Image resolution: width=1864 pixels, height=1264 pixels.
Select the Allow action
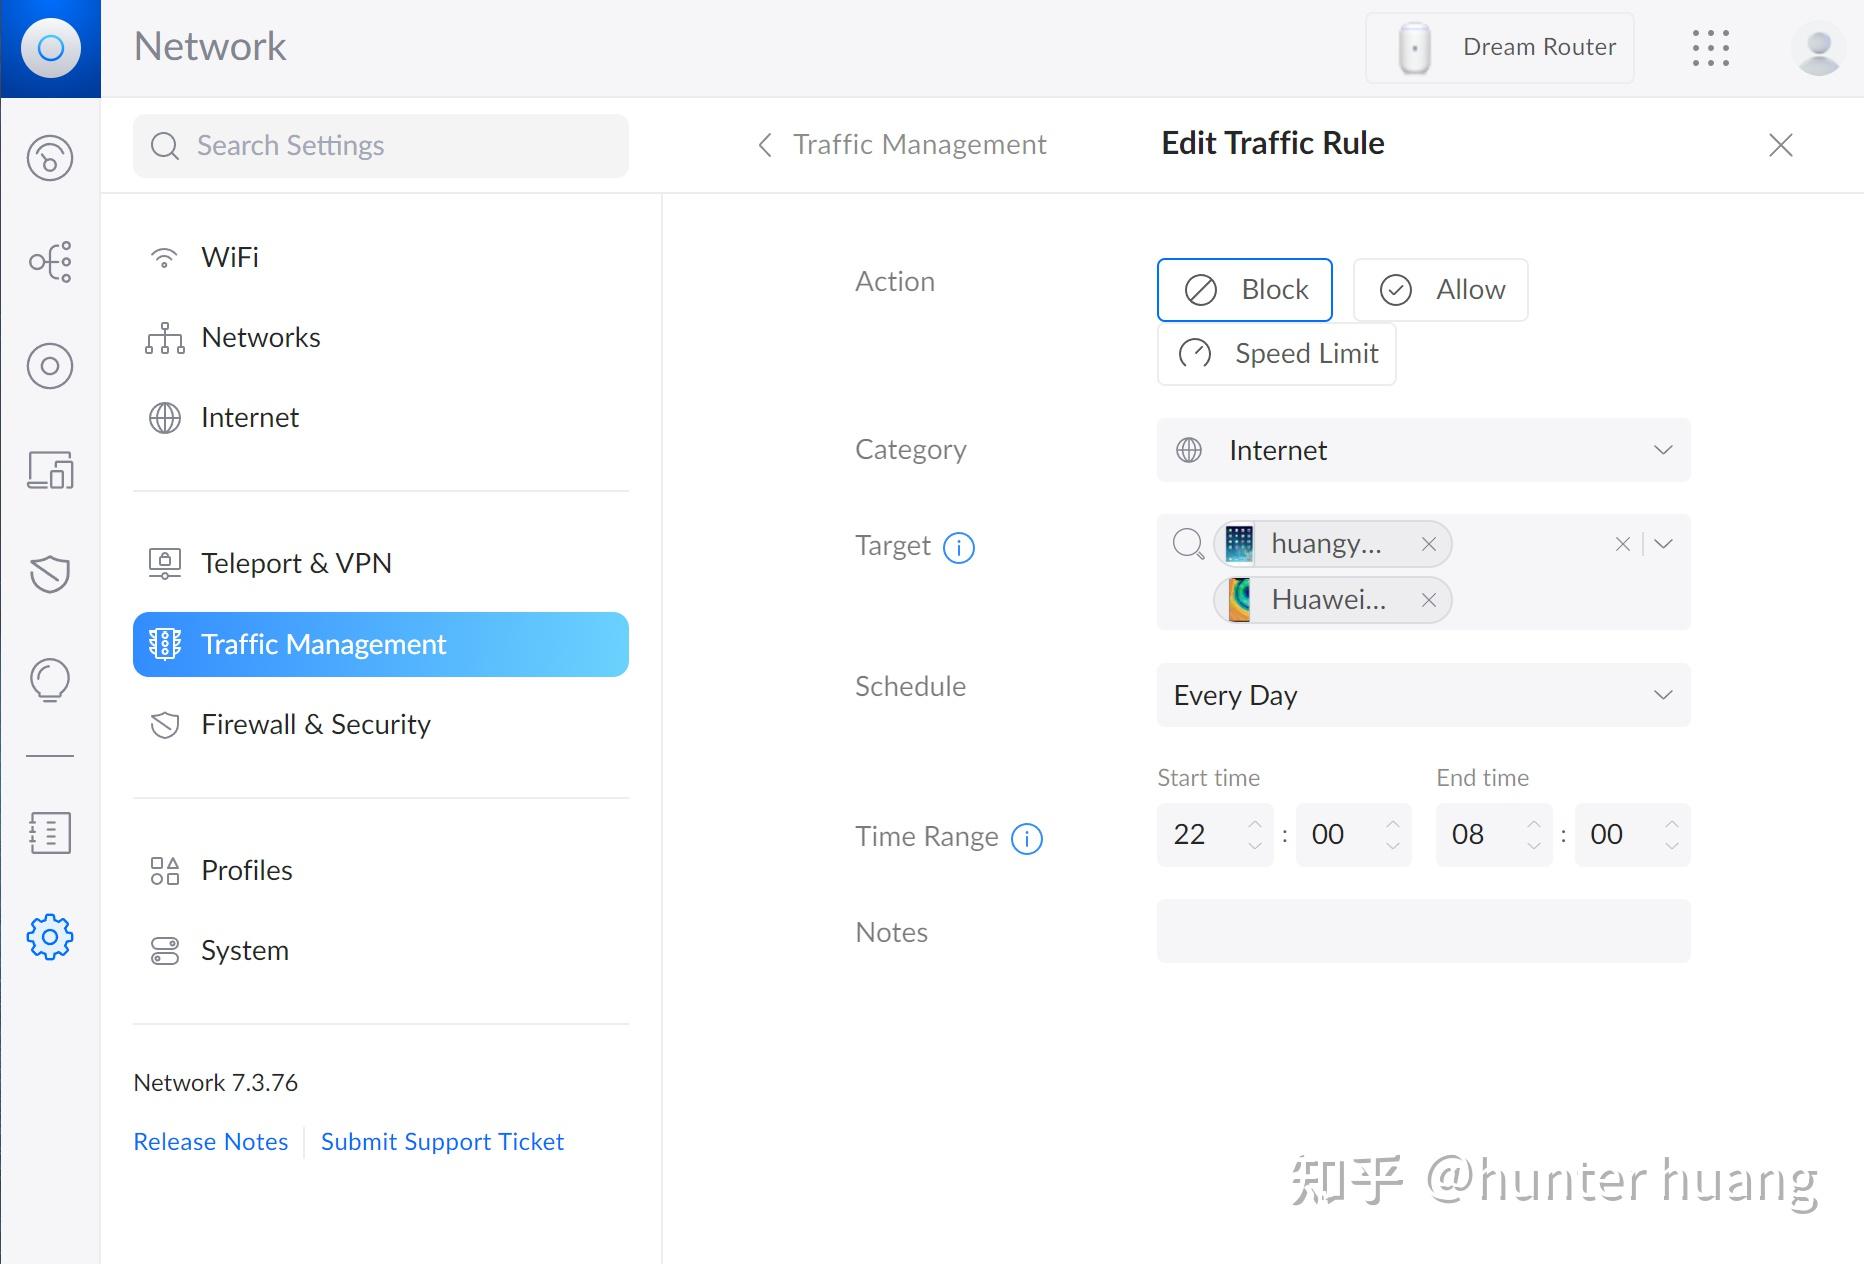(x=1440, y=289)
